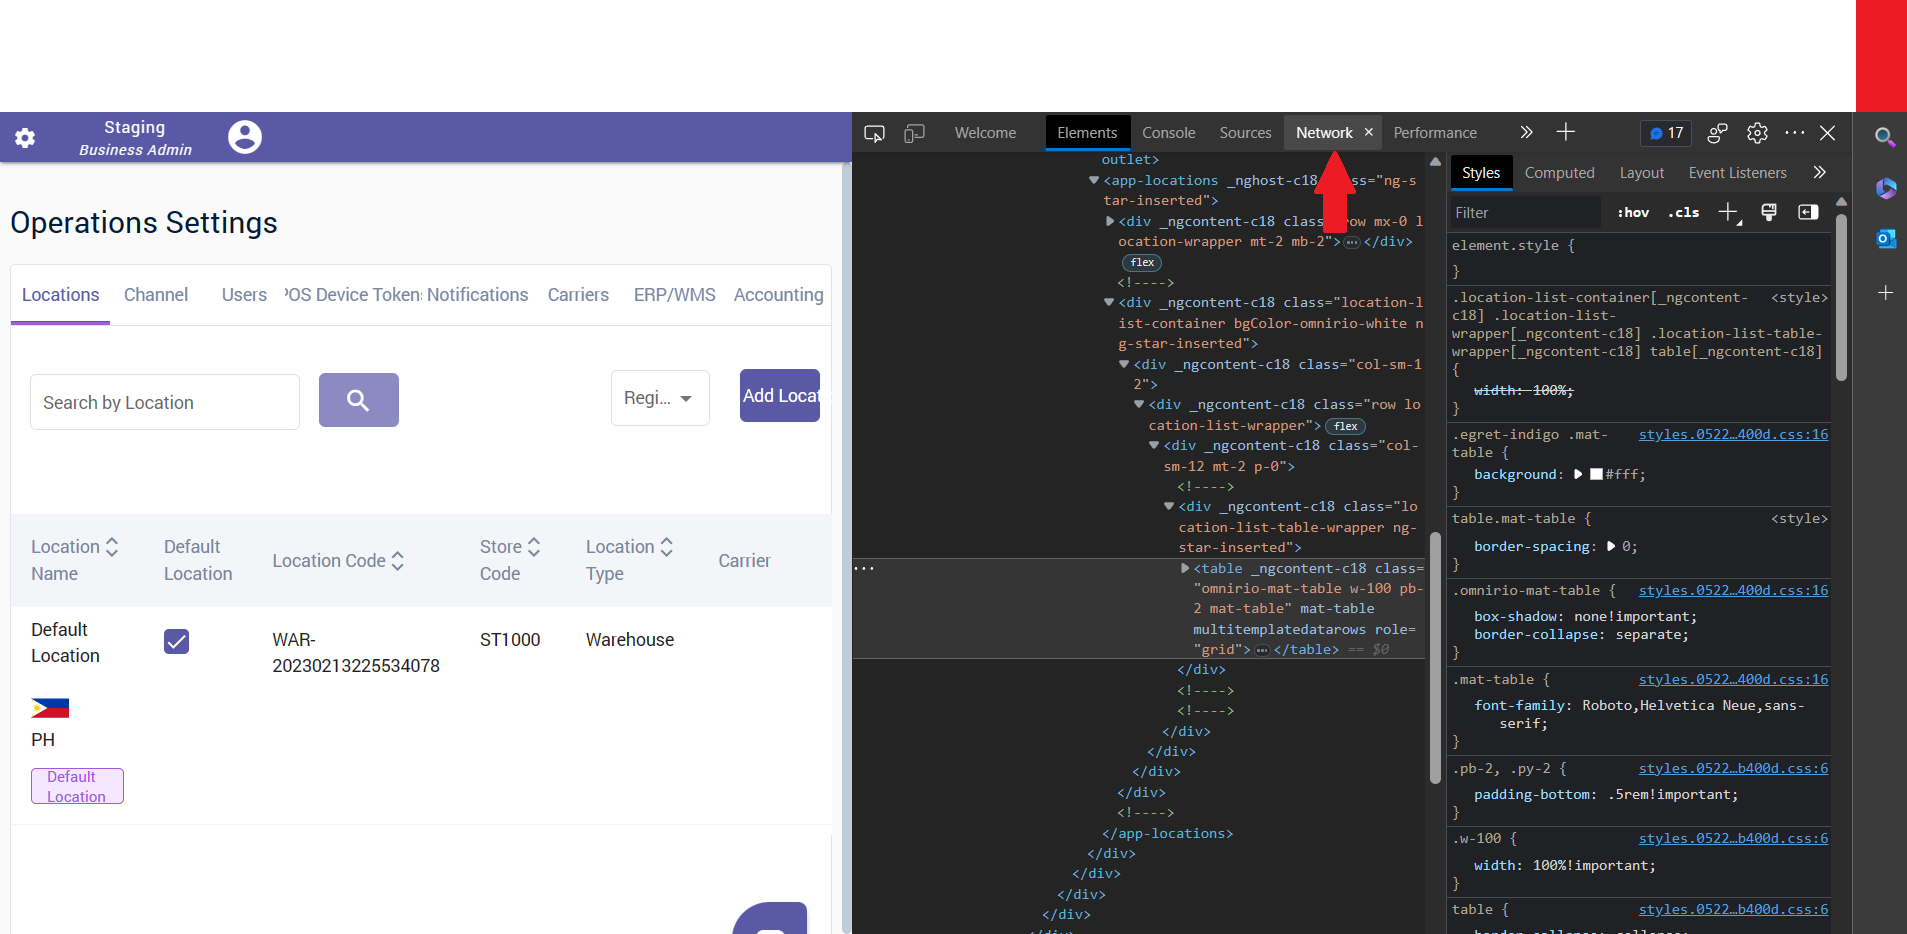Open the DevTools feedback/experiments icon
The image size is (1907, 934).
pos(1717,133)
